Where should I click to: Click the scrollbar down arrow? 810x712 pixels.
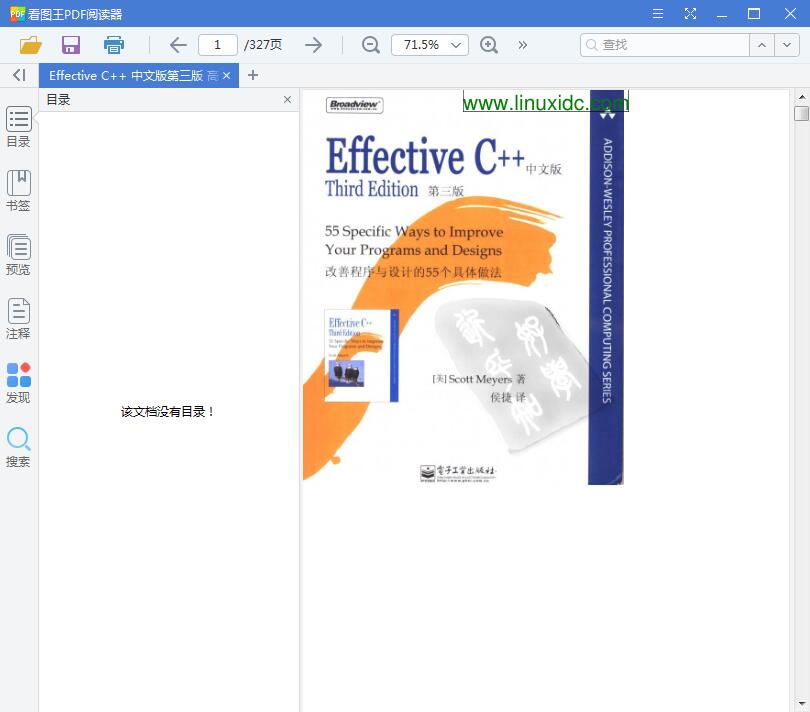(x=801, y=703)
